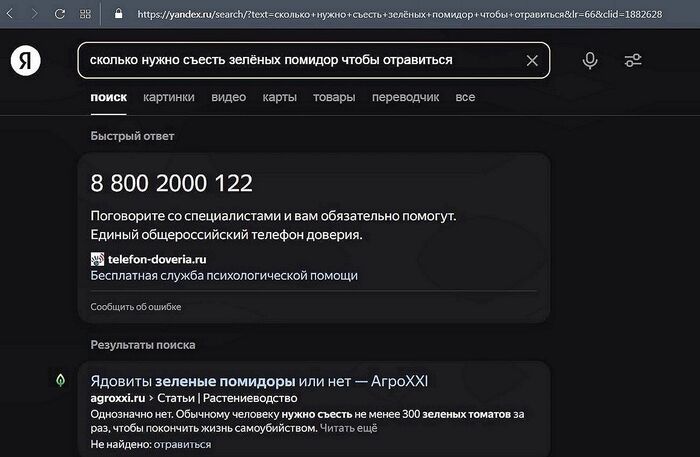The width and height of the screenshot is (700, 457).
Task: Open the «Ядовиты зеленые помидоры или нет» result
Action: [259, 381]
